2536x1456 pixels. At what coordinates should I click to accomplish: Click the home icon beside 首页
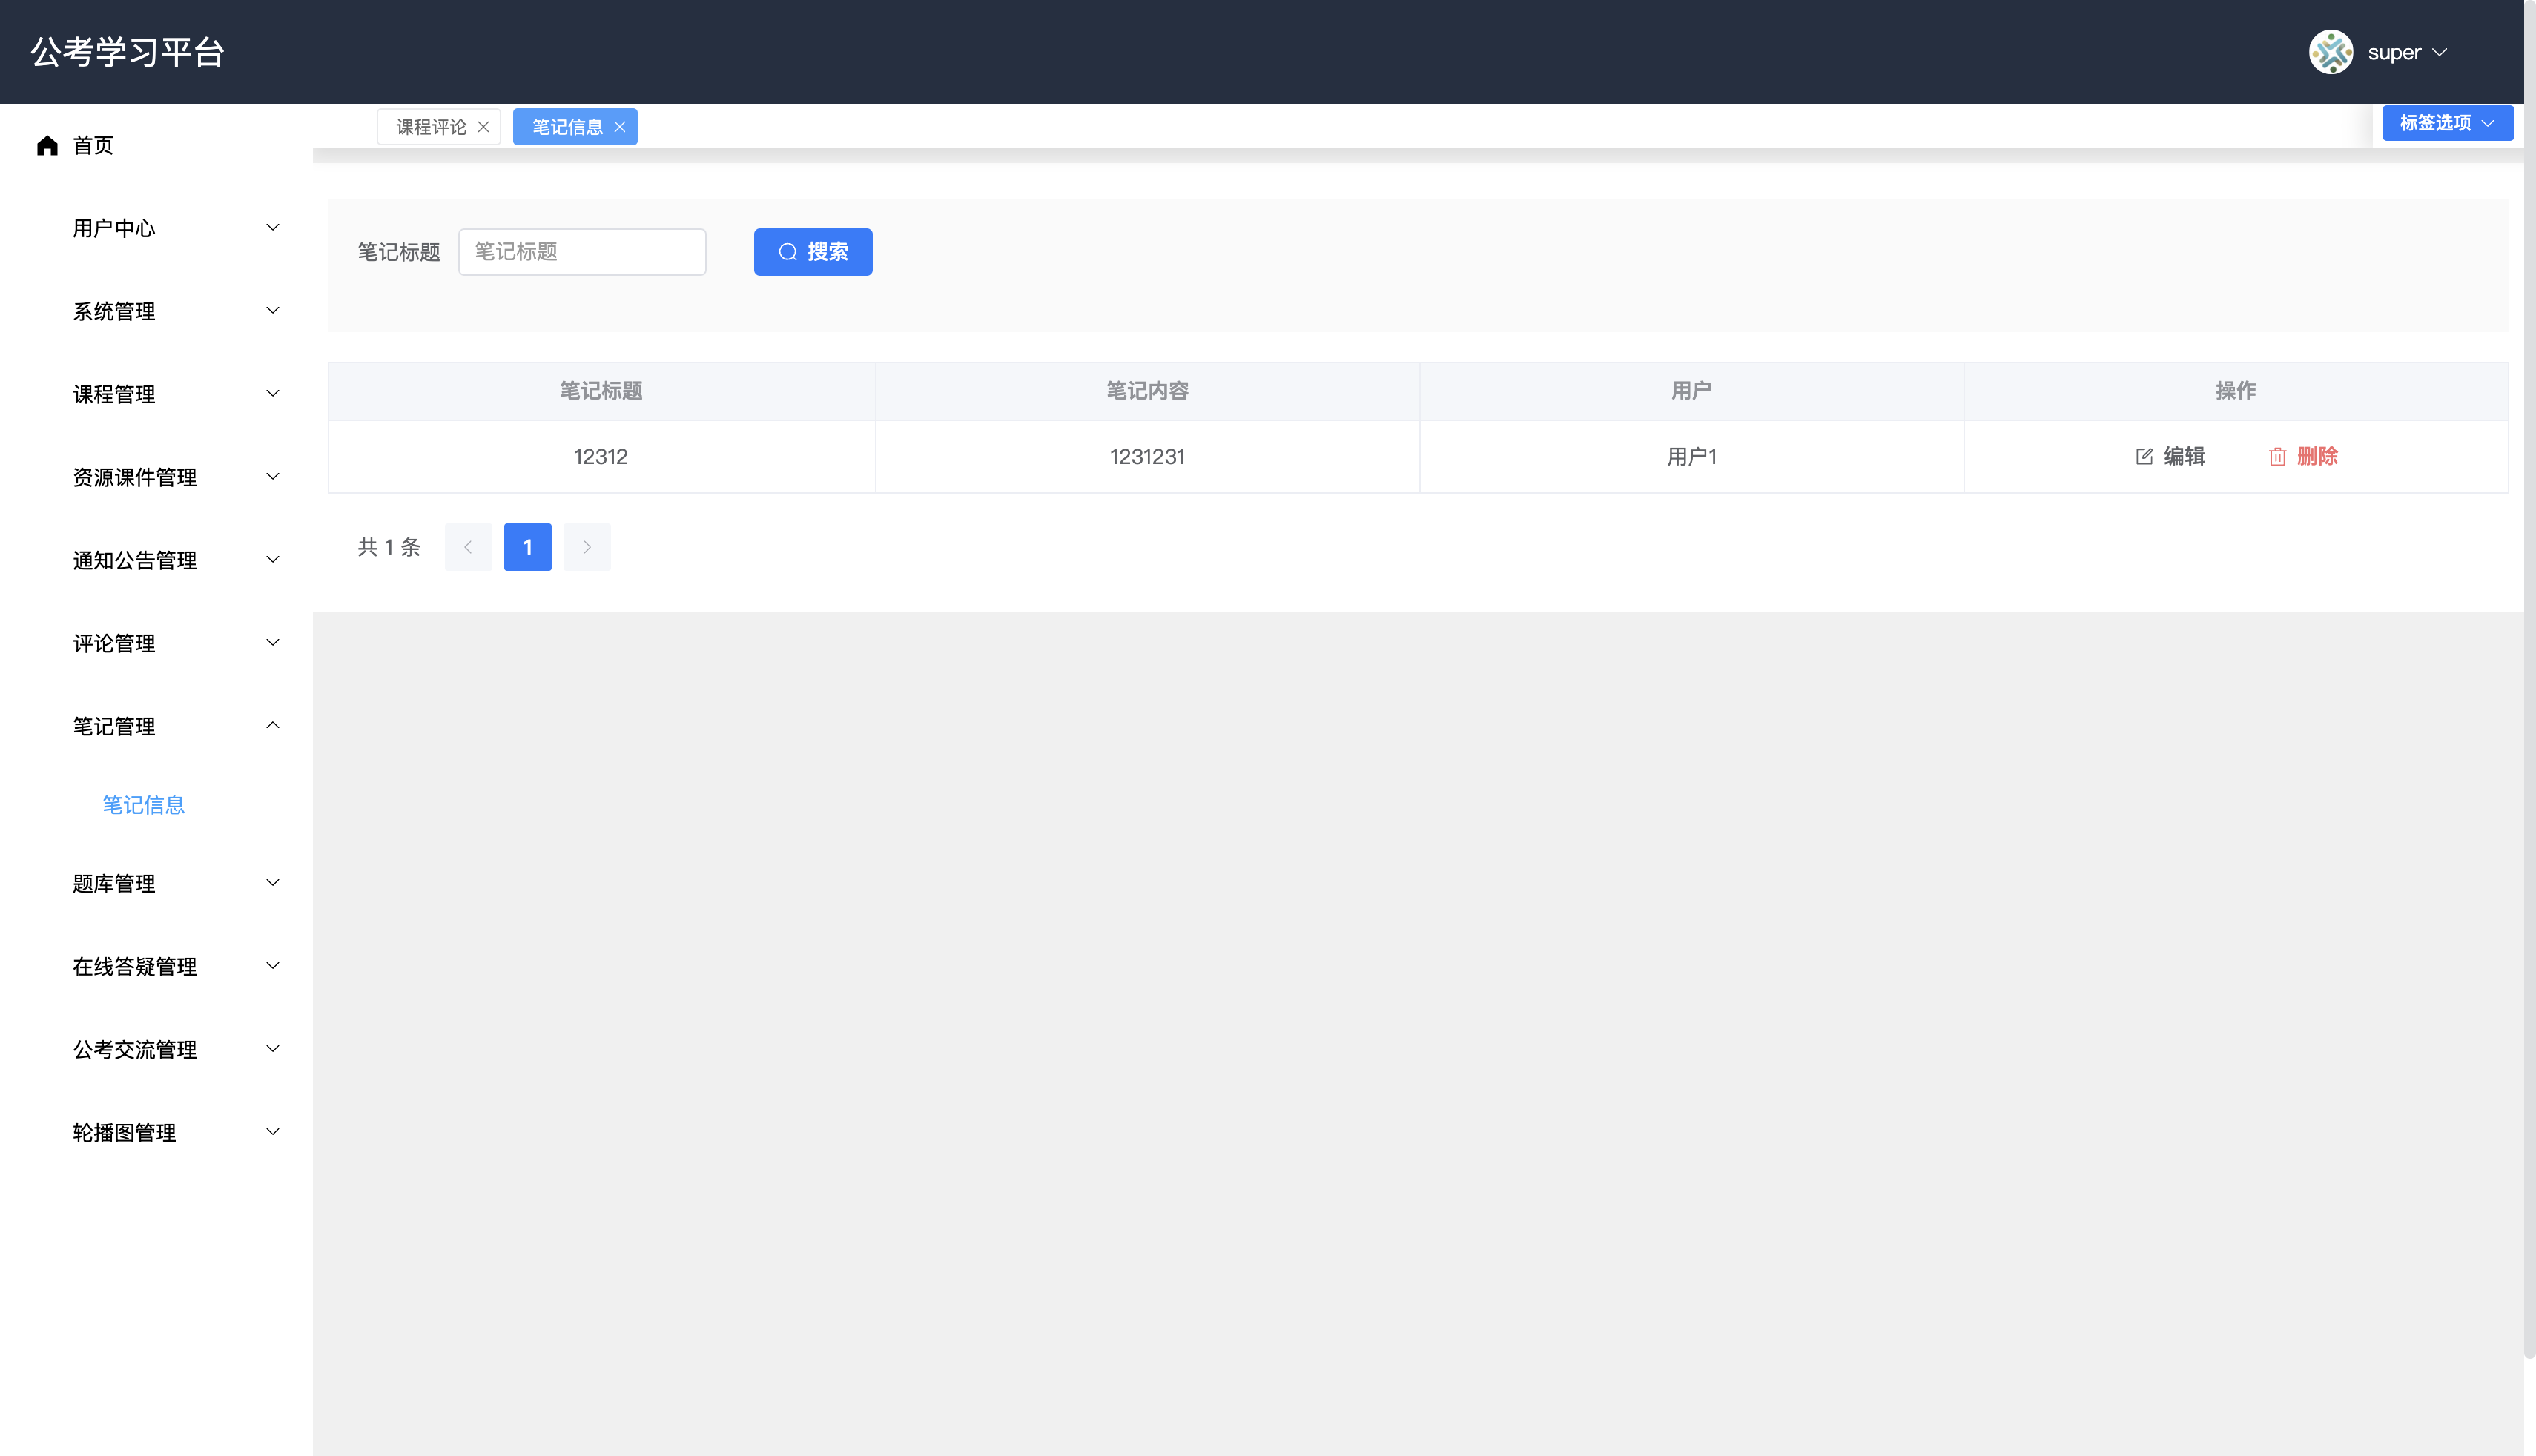click(47, 146)
